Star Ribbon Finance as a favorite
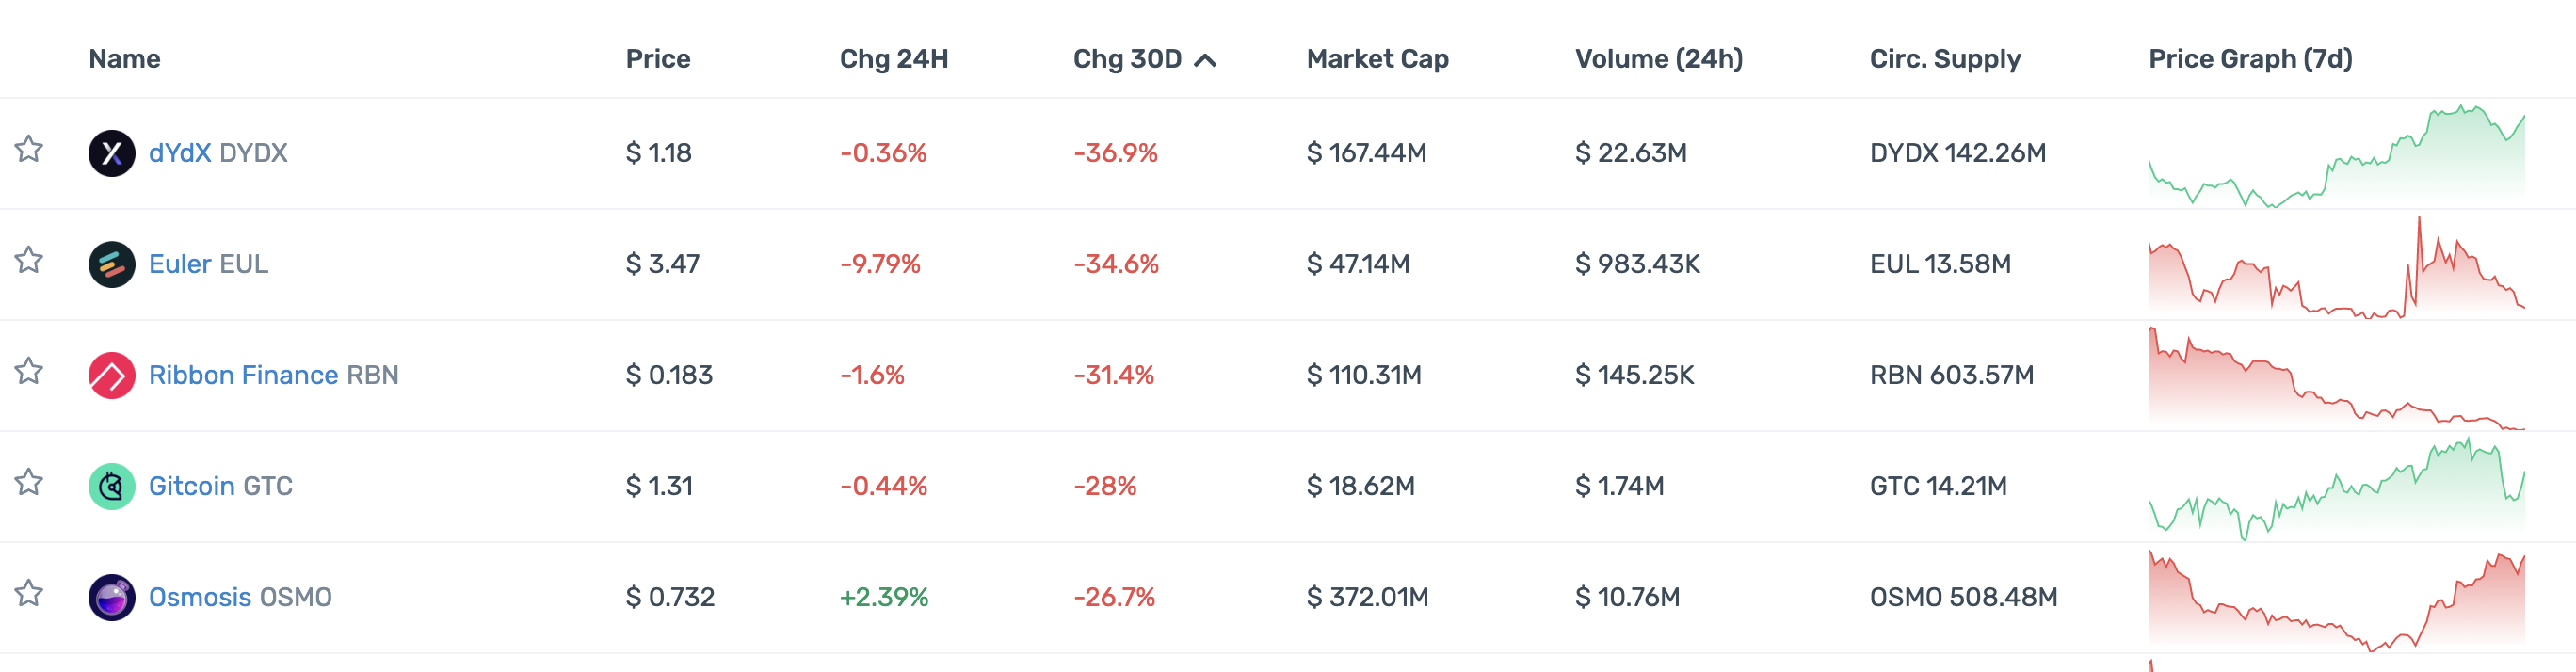2576x672 pixels. pyautogui.click(x=29, y=372)
